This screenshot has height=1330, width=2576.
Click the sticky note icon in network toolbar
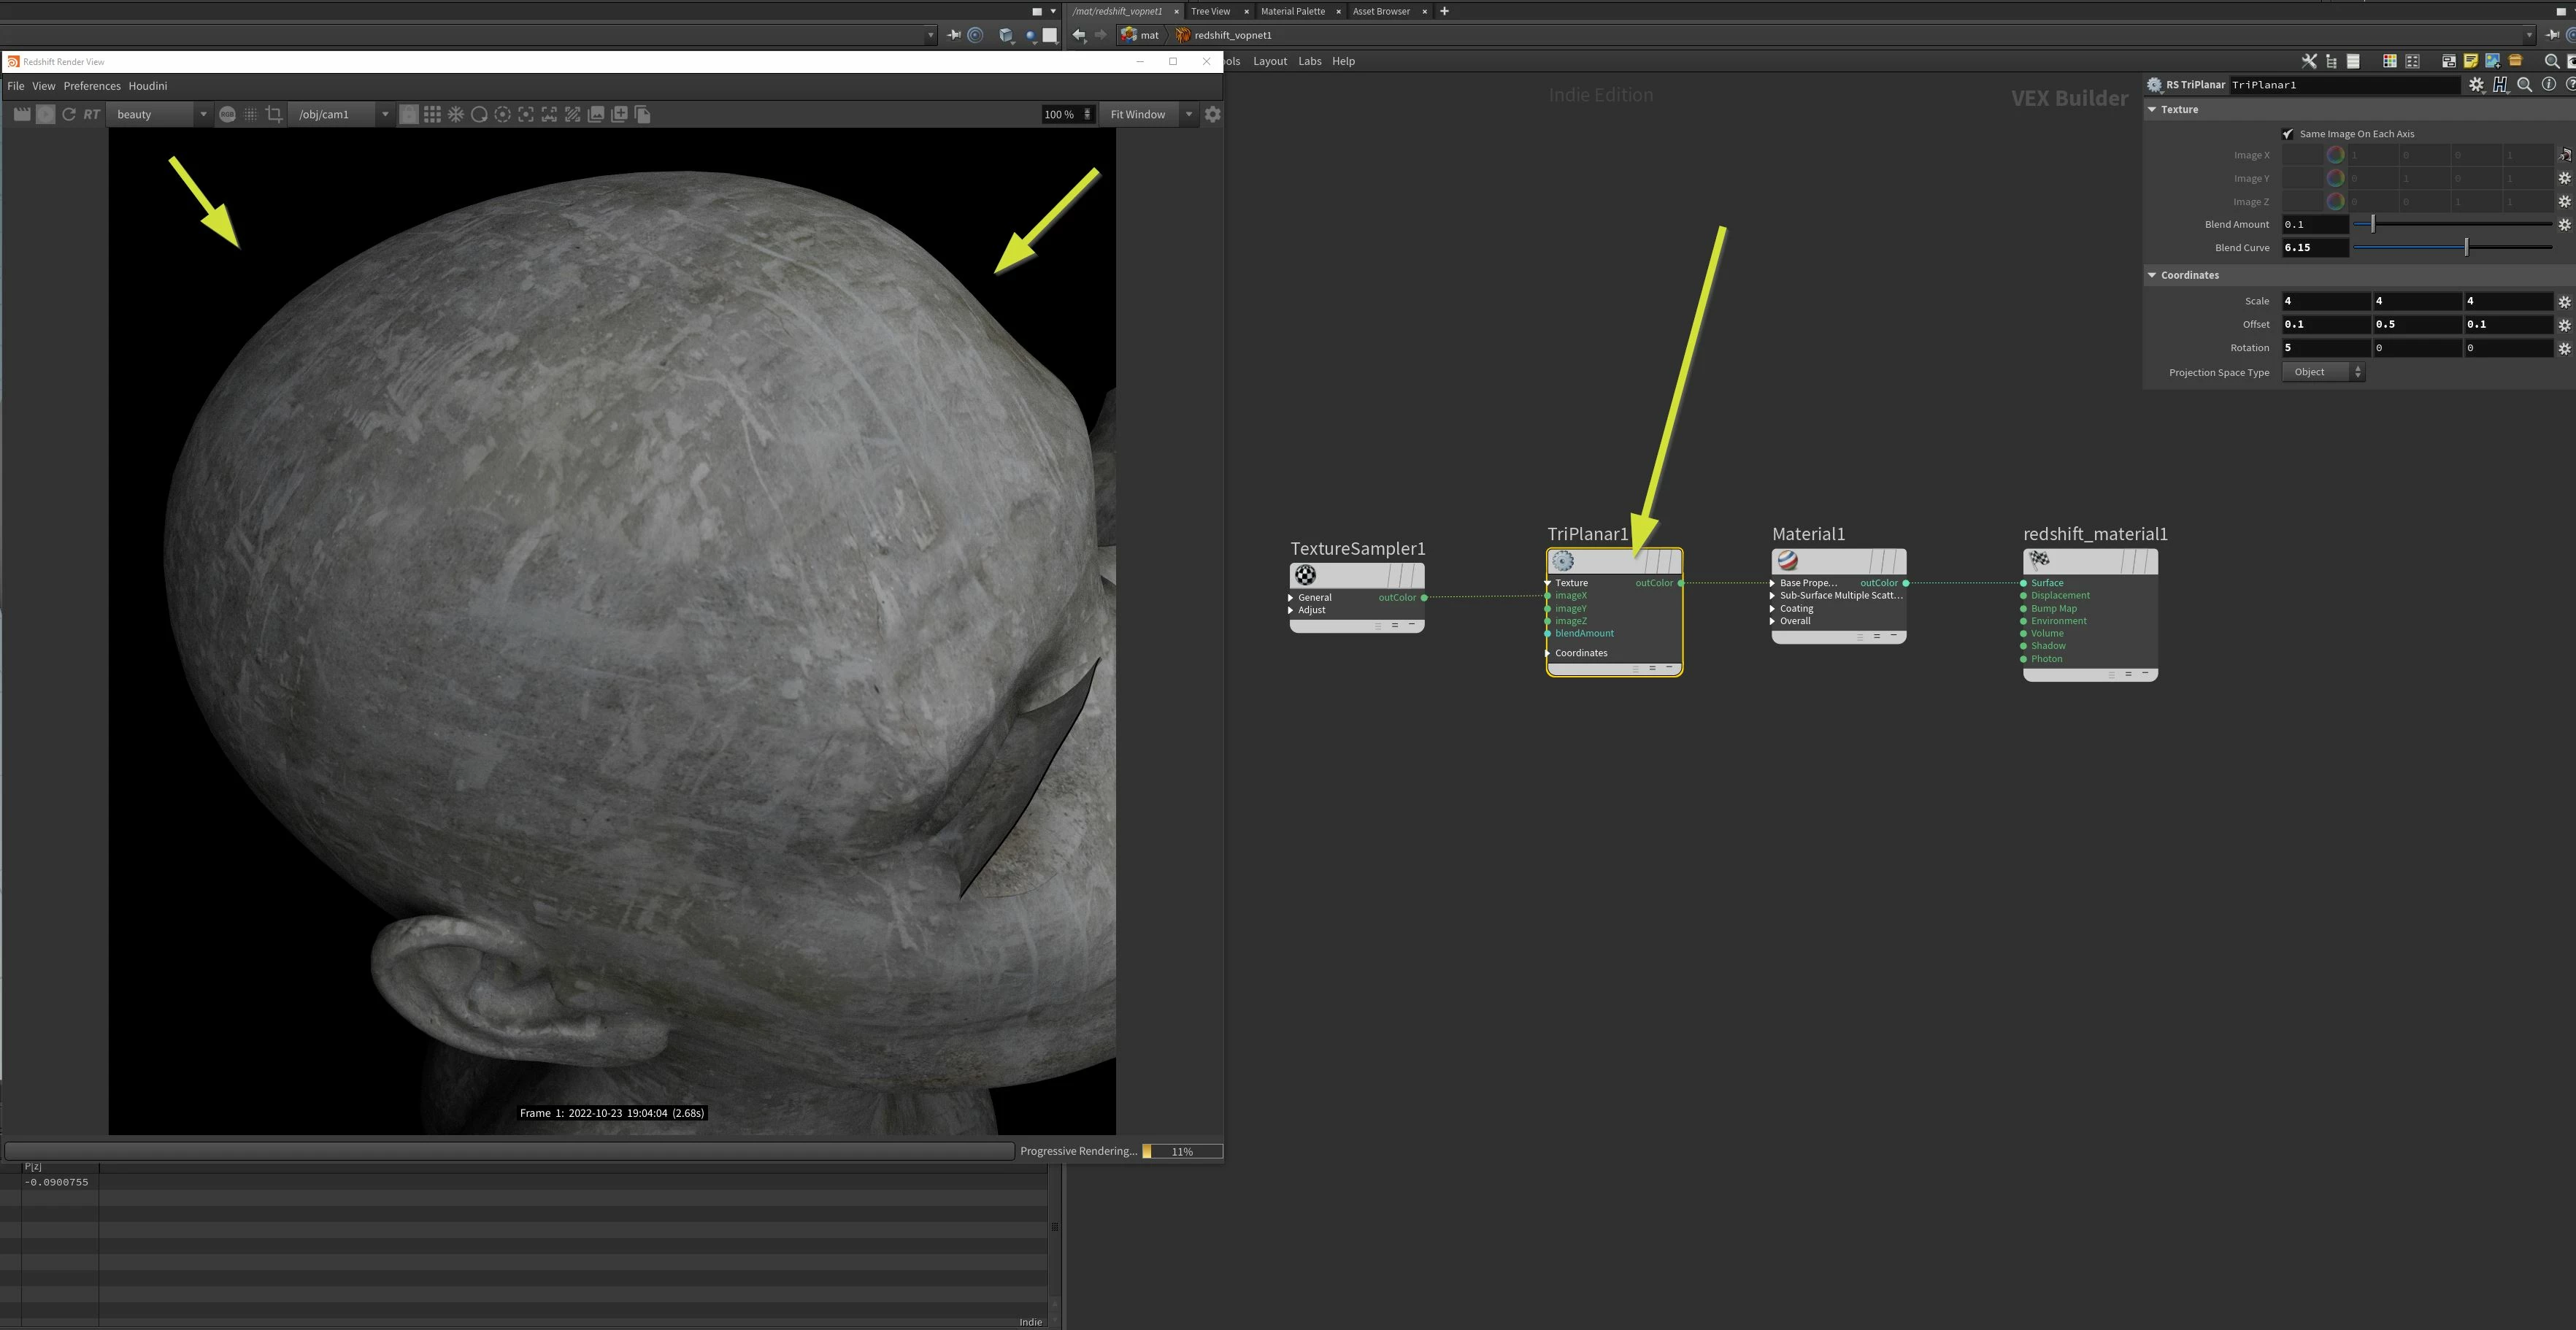[x=2470, y=61]
